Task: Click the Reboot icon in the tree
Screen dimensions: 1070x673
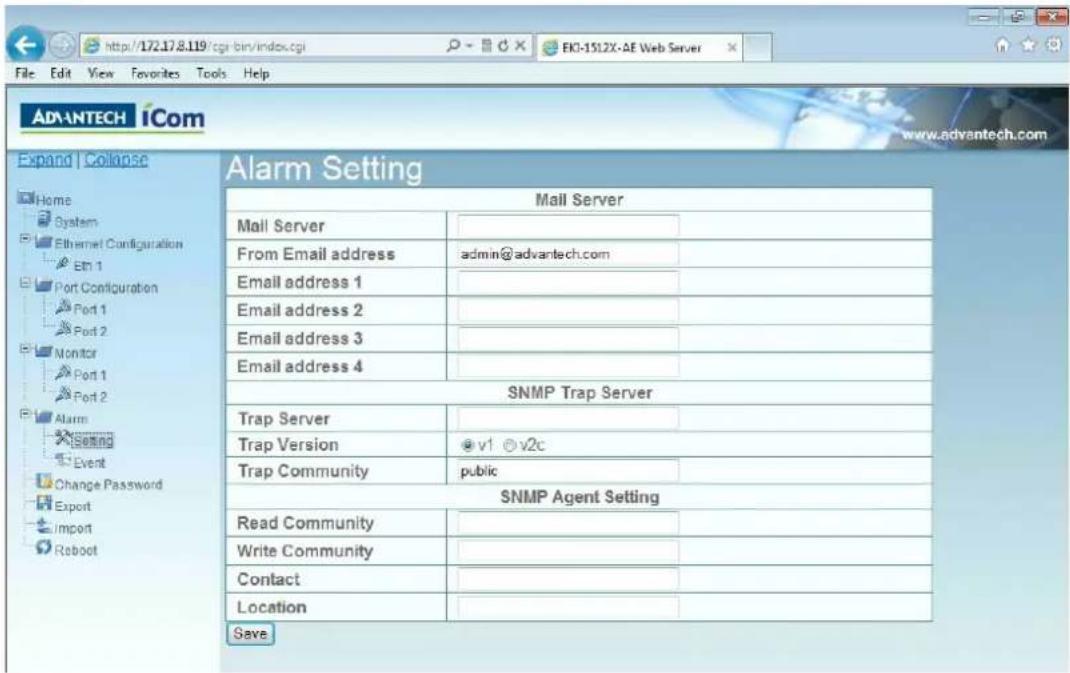Action: [44, 547]
